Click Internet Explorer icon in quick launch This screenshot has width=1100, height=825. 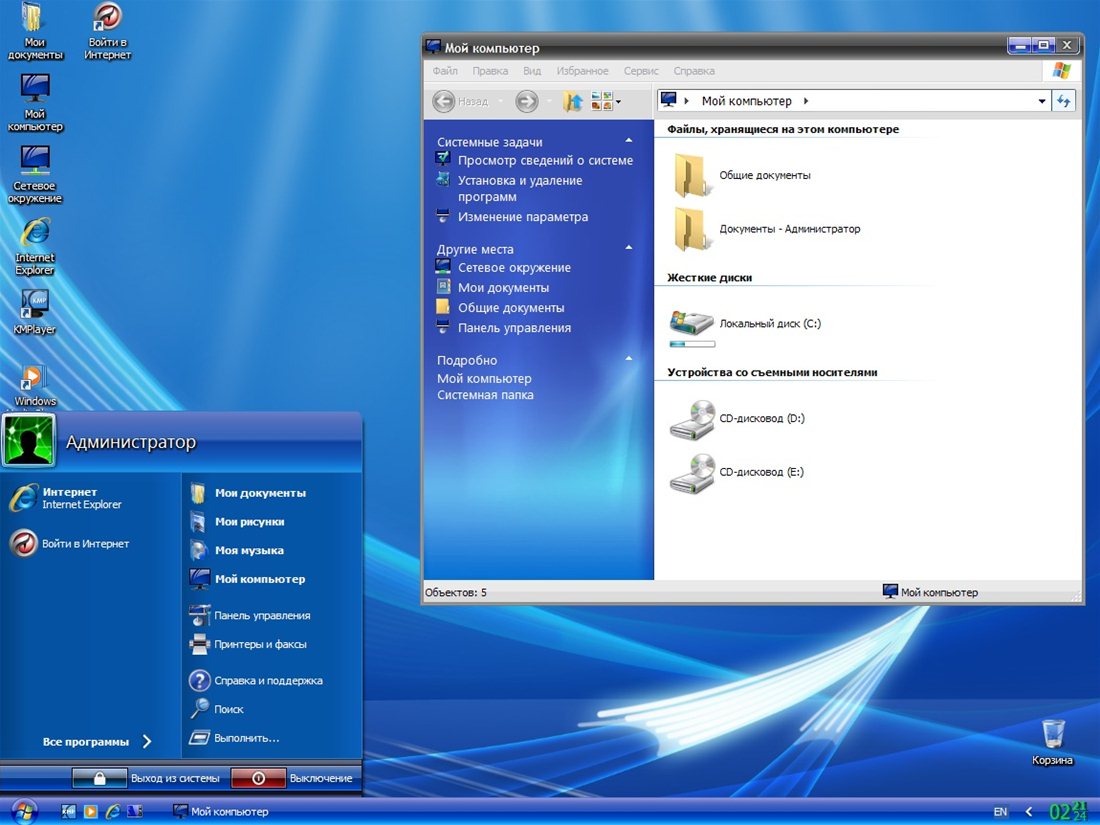coord(113,811)
